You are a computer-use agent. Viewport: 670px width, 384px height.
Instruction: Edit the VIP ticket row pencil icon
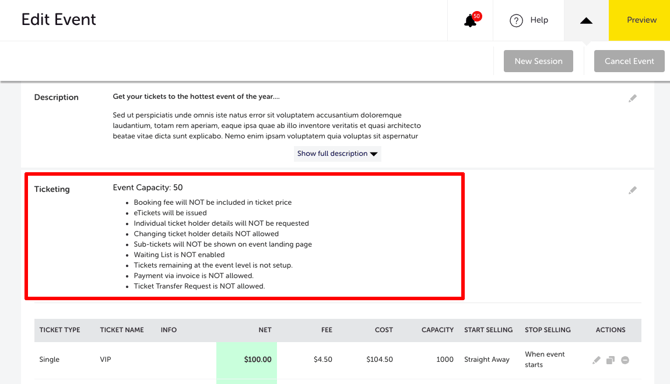(597, 360)
